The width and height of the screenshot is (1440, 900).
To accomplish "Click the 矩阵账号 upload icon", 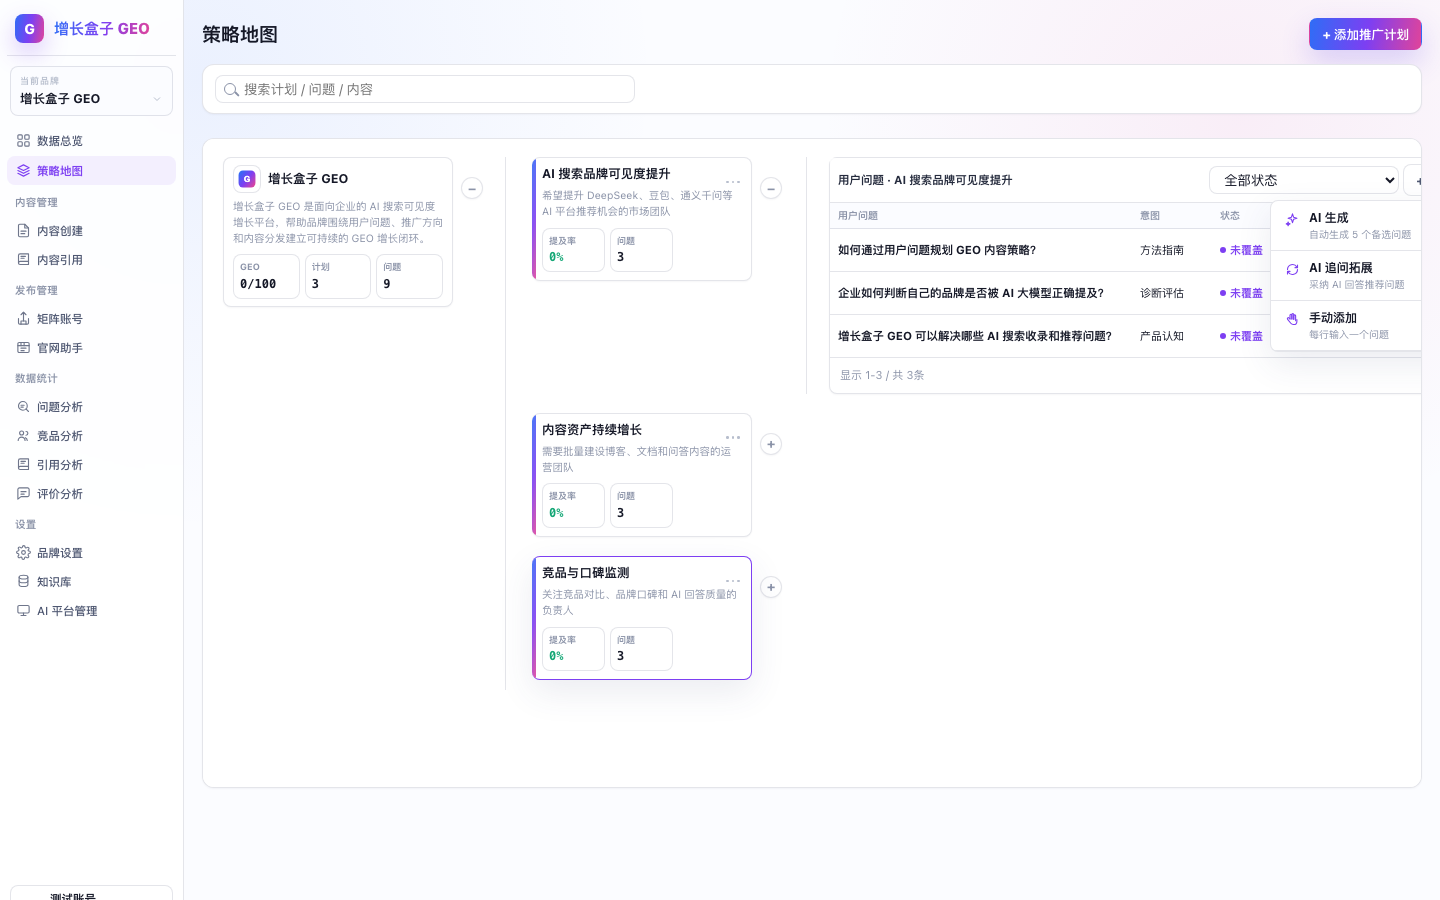I will coord(23,319).
